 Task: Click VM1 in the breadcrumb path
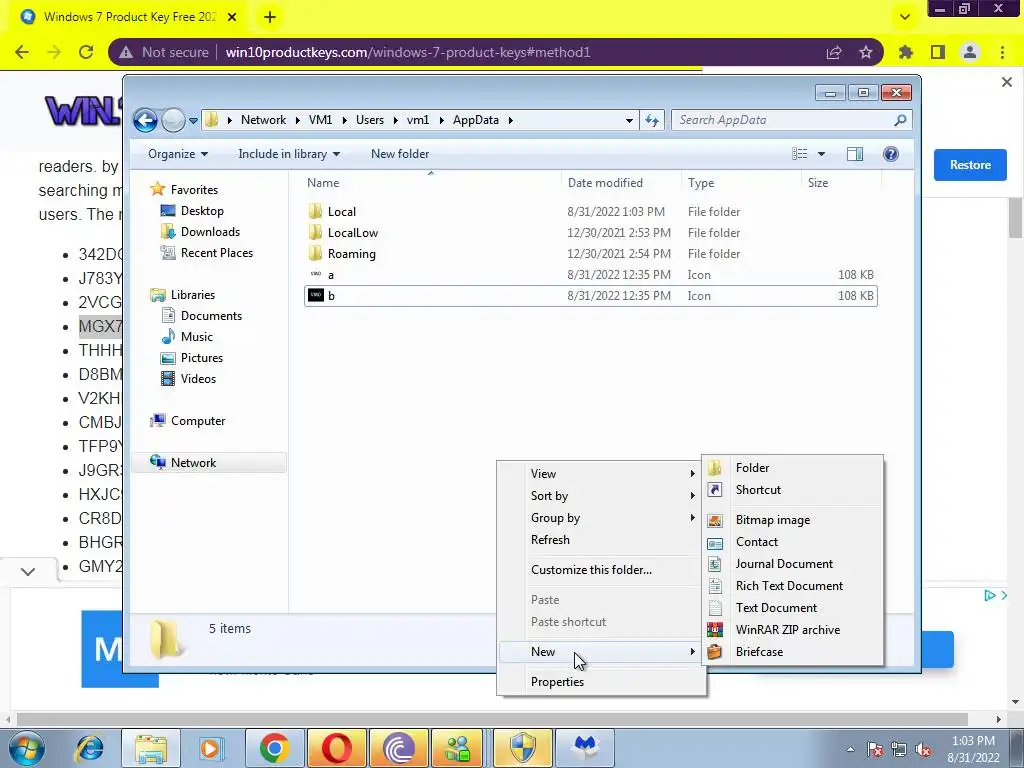pyautogui.click(x=321, y=120)
